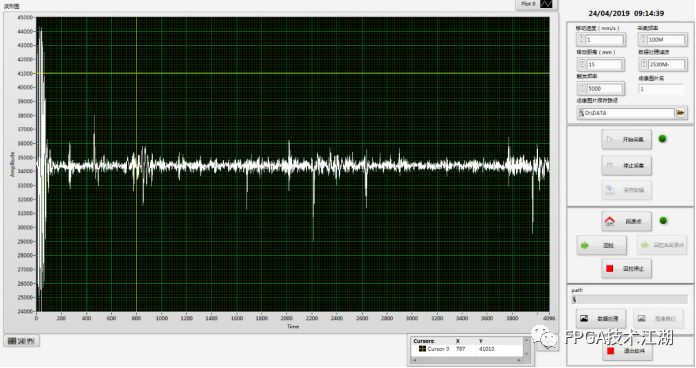
Task: Click the Cursors legend vertical scrollbar
Action: point(526,347)
